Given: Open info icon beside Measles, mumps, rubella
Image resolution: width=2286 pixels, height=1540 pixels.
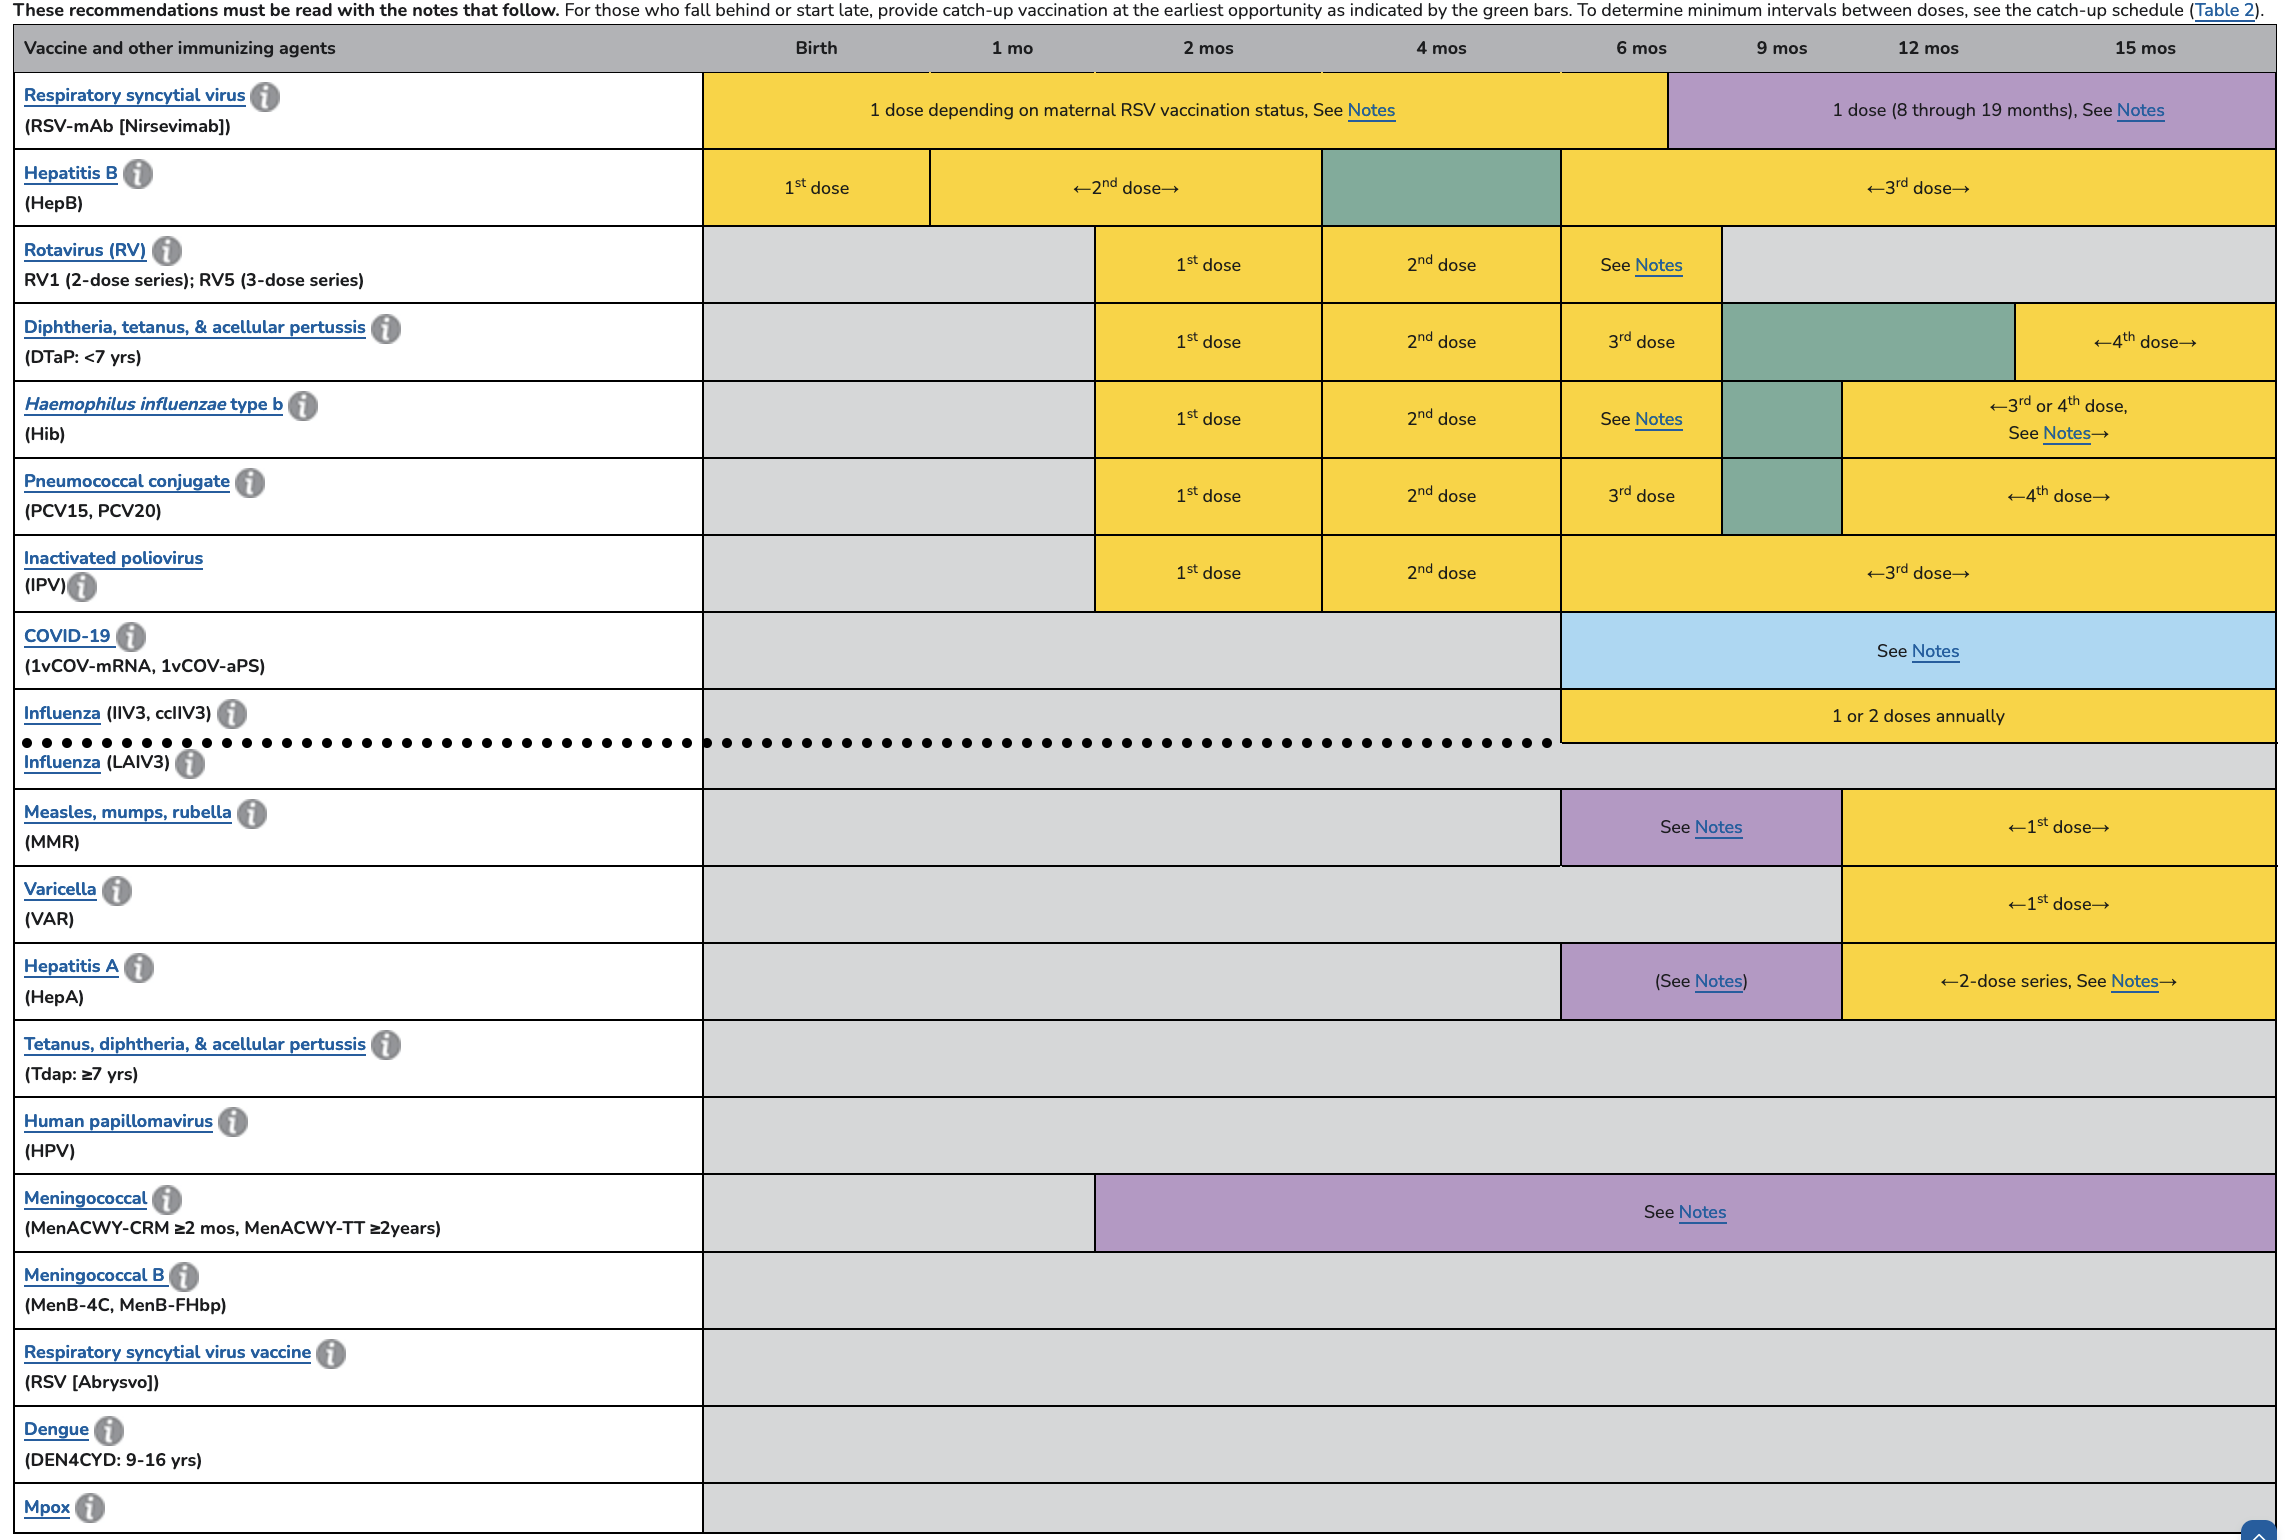Looking at the screenshot, I should pos(252,813).
